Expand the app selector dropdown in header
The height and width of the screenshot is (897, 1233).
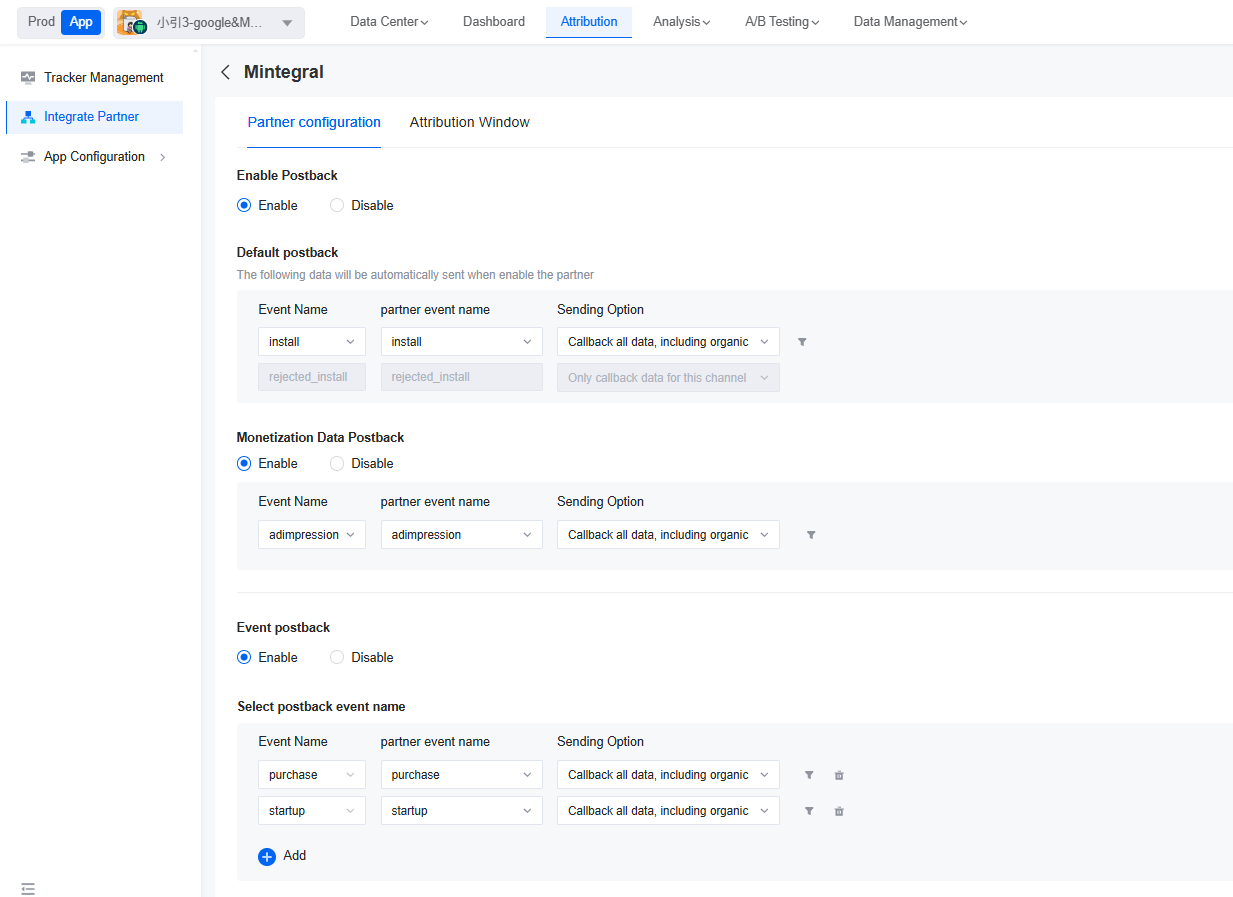click(287, 22)
